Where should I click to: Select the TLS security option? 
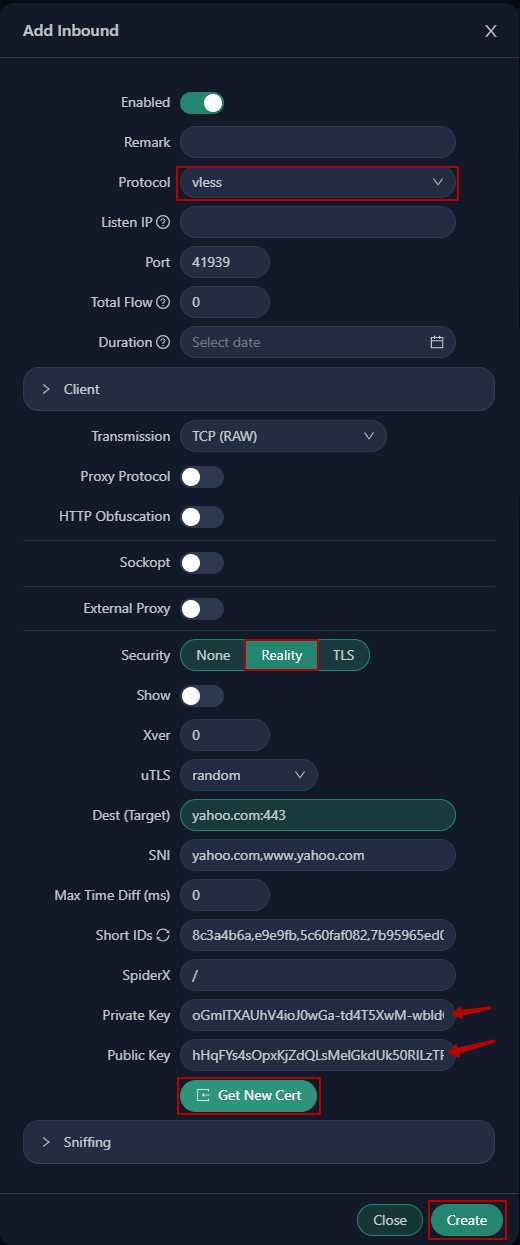pyautogui.click(x=343, y=655)
